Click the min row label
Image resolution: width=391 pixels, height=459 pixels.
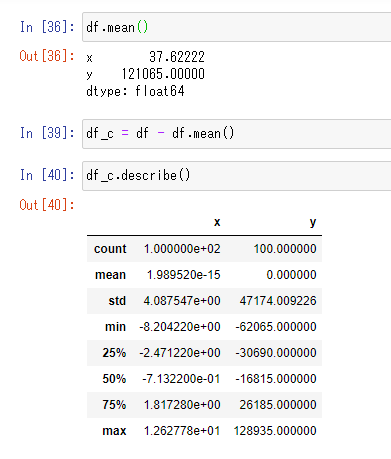tap(115, 327)
